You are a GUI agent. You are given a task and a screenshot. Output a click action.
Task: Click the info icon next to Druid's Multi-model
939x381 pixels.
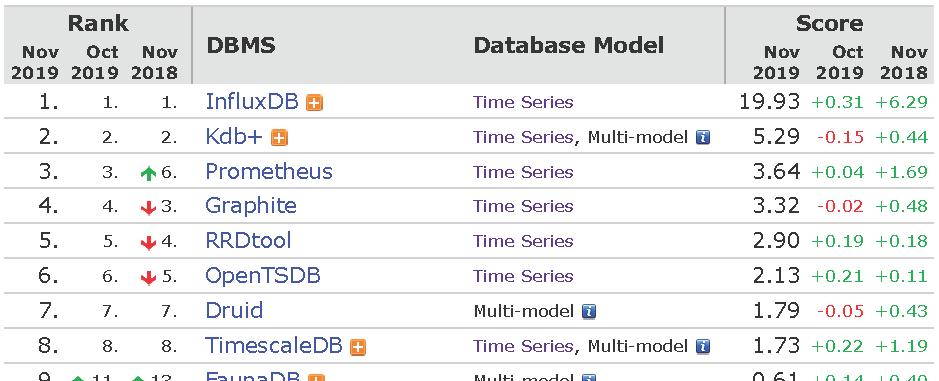point(589,312)
